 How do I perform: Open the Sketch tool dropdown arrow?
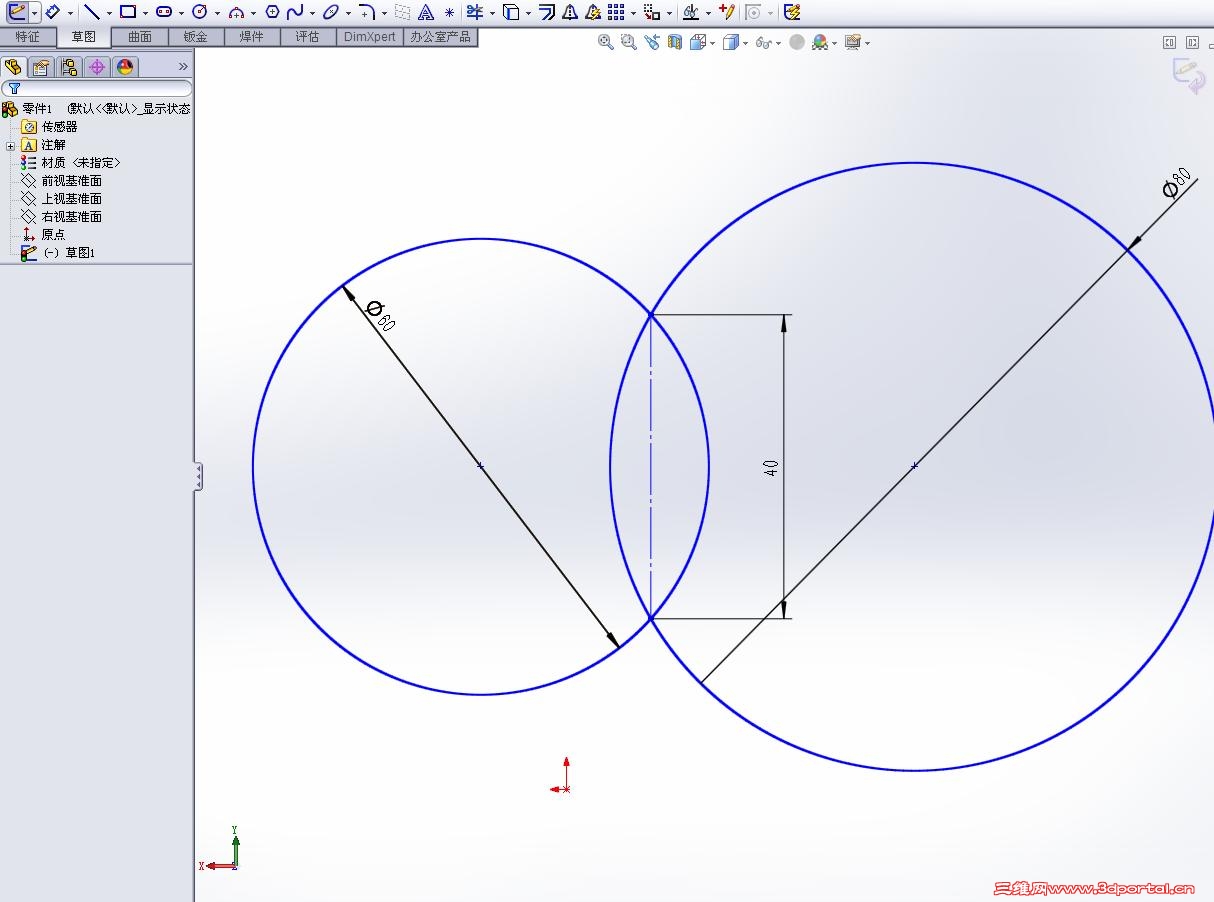[x=35, y=13]
